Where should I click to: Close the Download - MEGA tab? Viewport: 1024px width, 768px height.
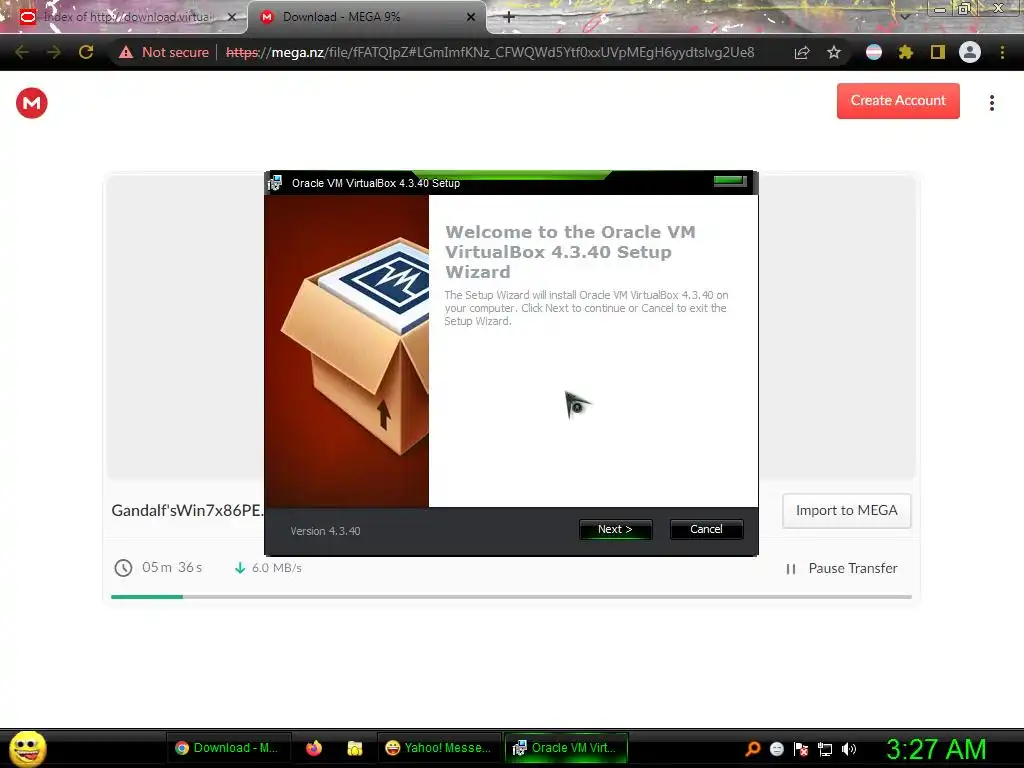point(470,17)
